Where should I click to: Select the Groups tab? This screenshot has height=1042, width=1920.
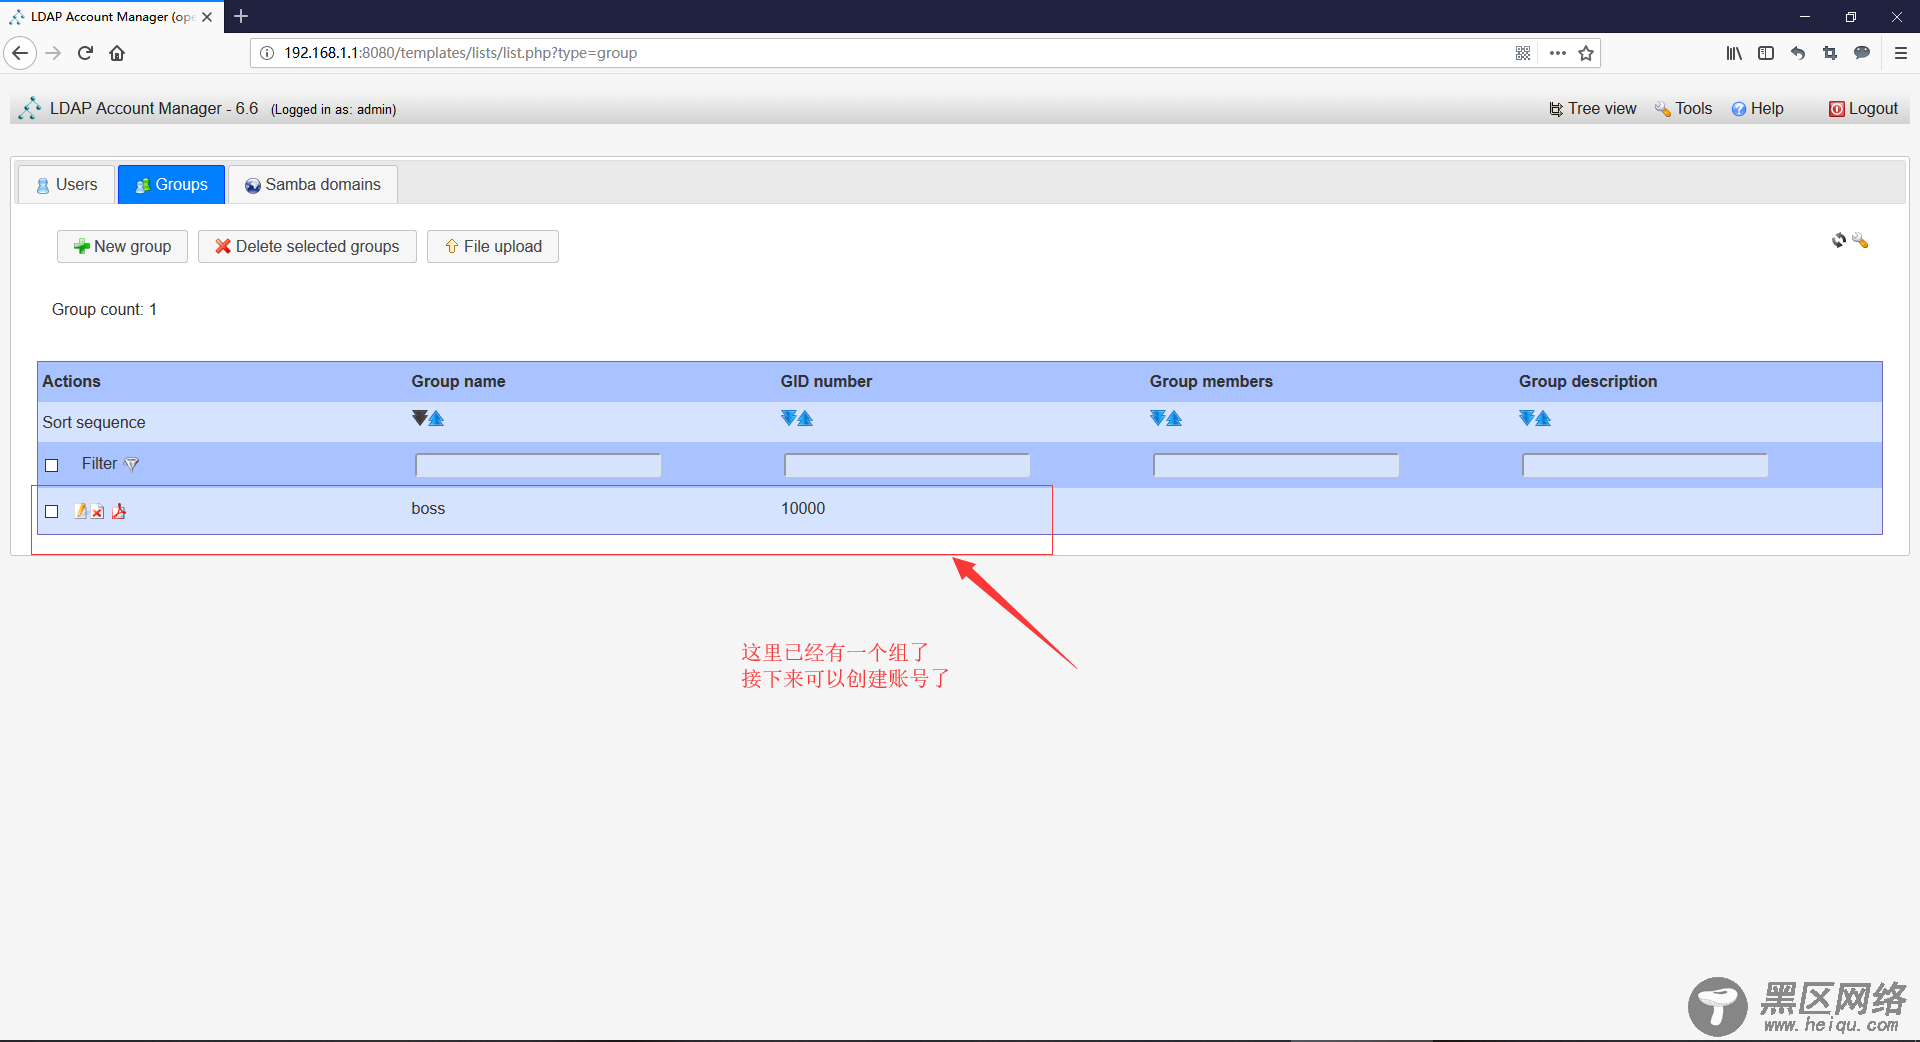pos(171,185)
